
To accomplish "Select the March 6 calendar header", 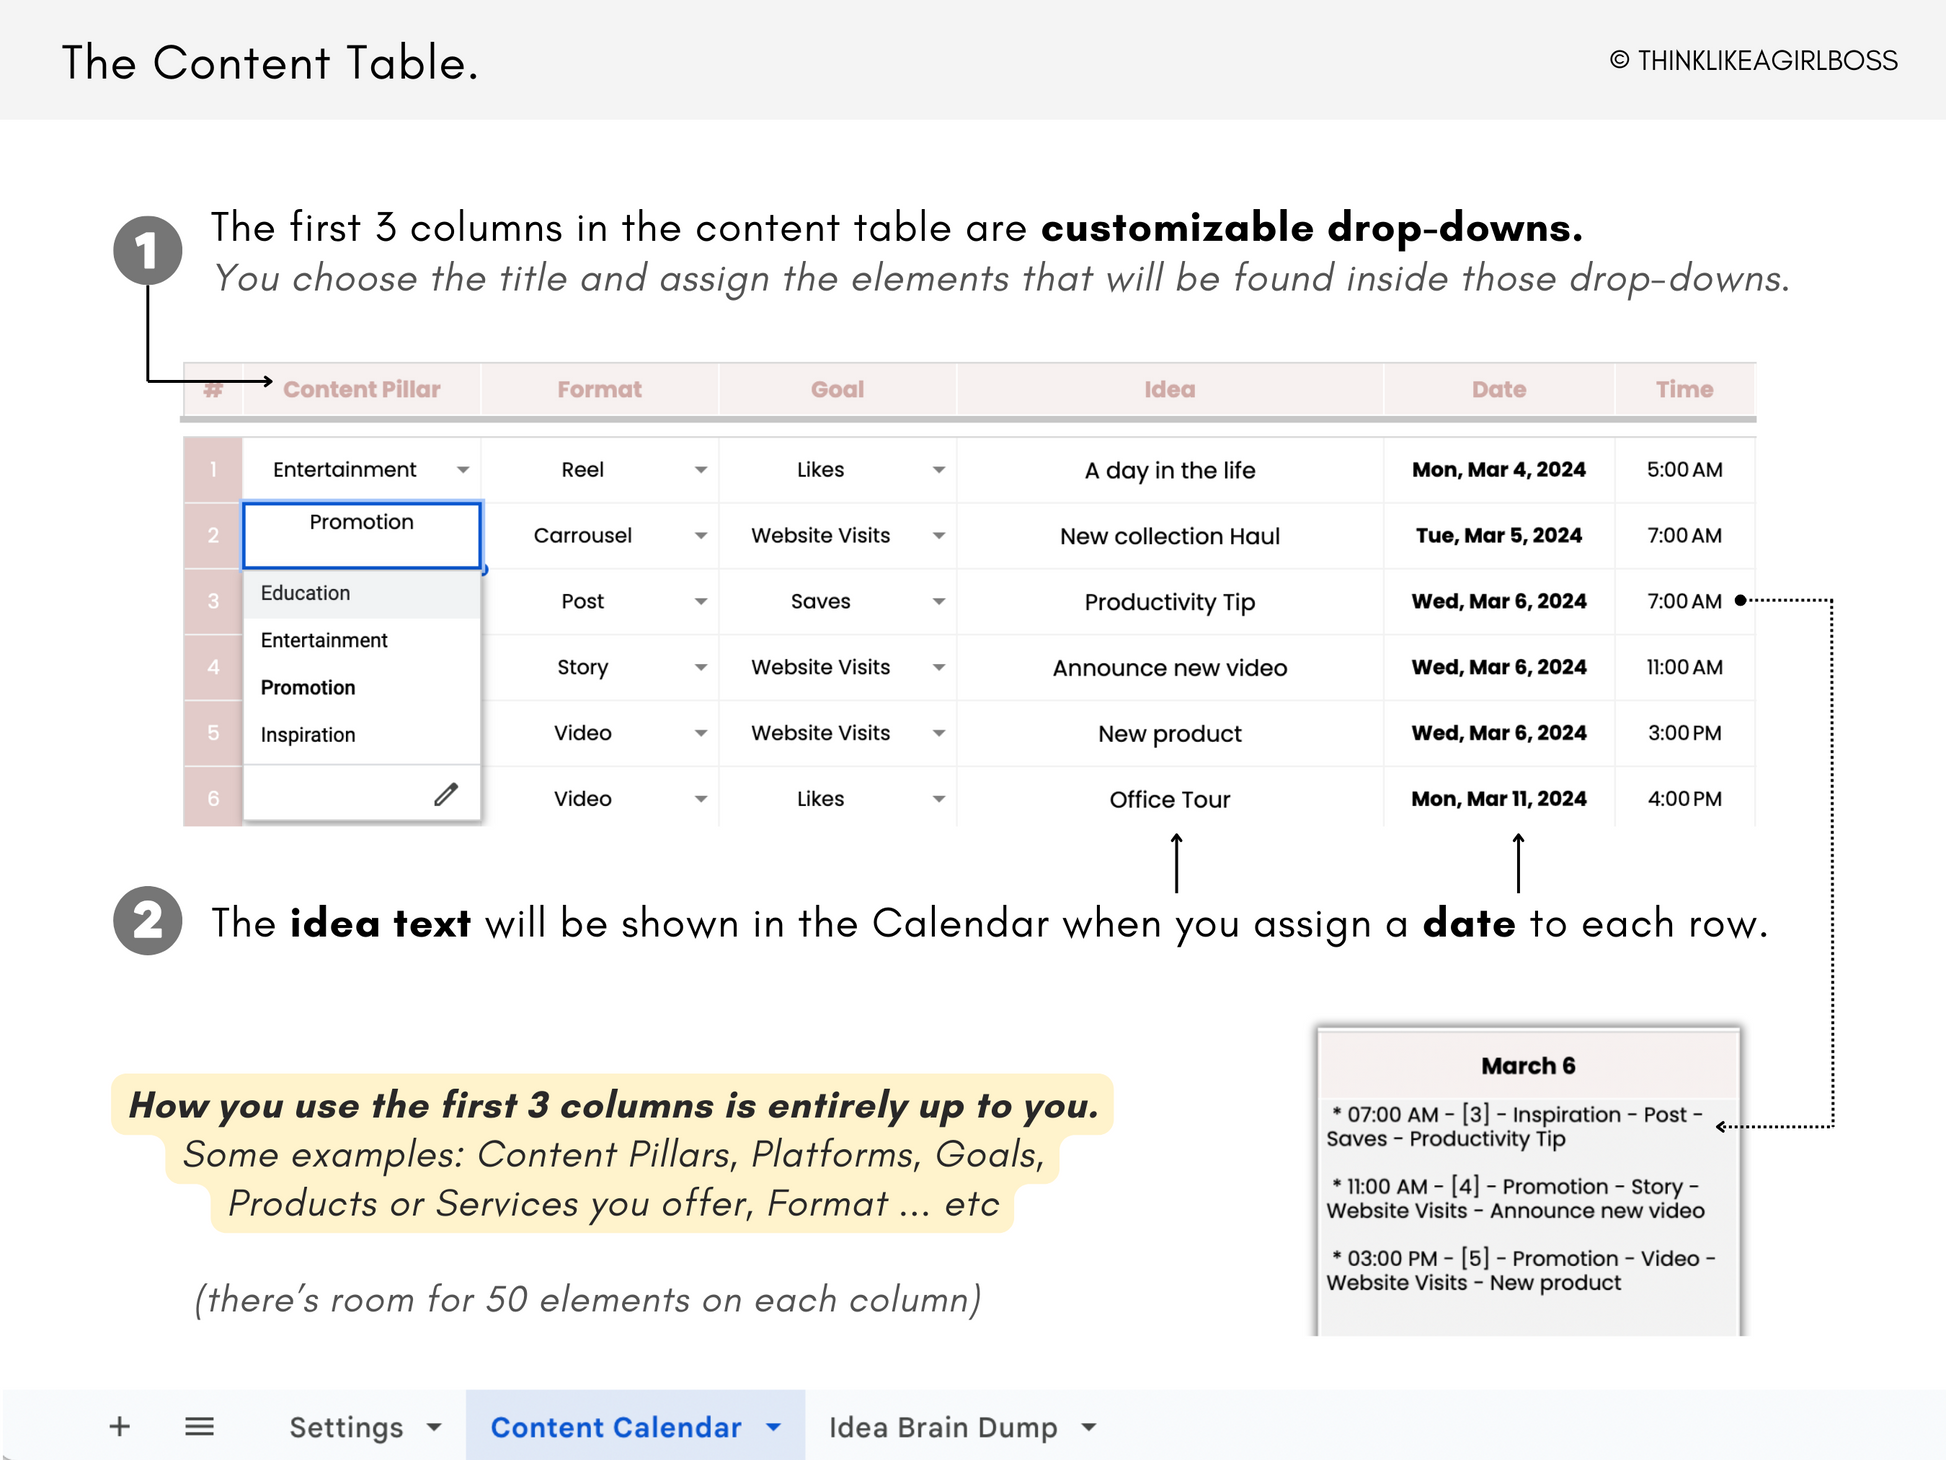I will 1527,1066.
